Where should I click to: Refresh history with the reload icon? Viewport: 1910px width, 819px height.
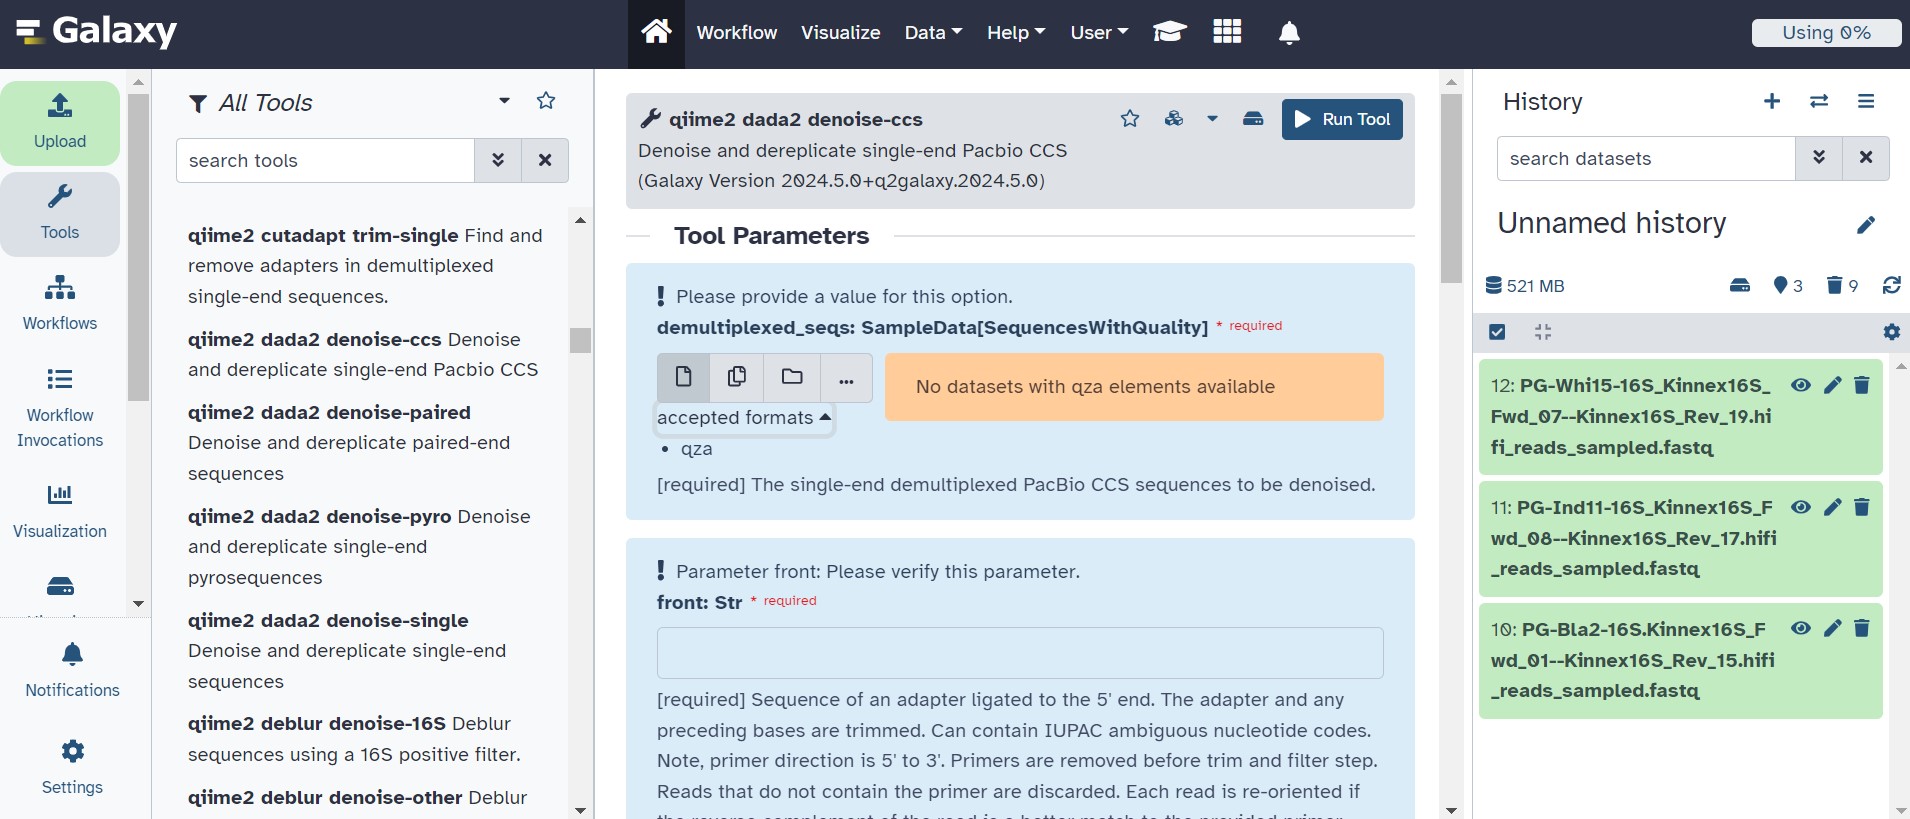1891,286
